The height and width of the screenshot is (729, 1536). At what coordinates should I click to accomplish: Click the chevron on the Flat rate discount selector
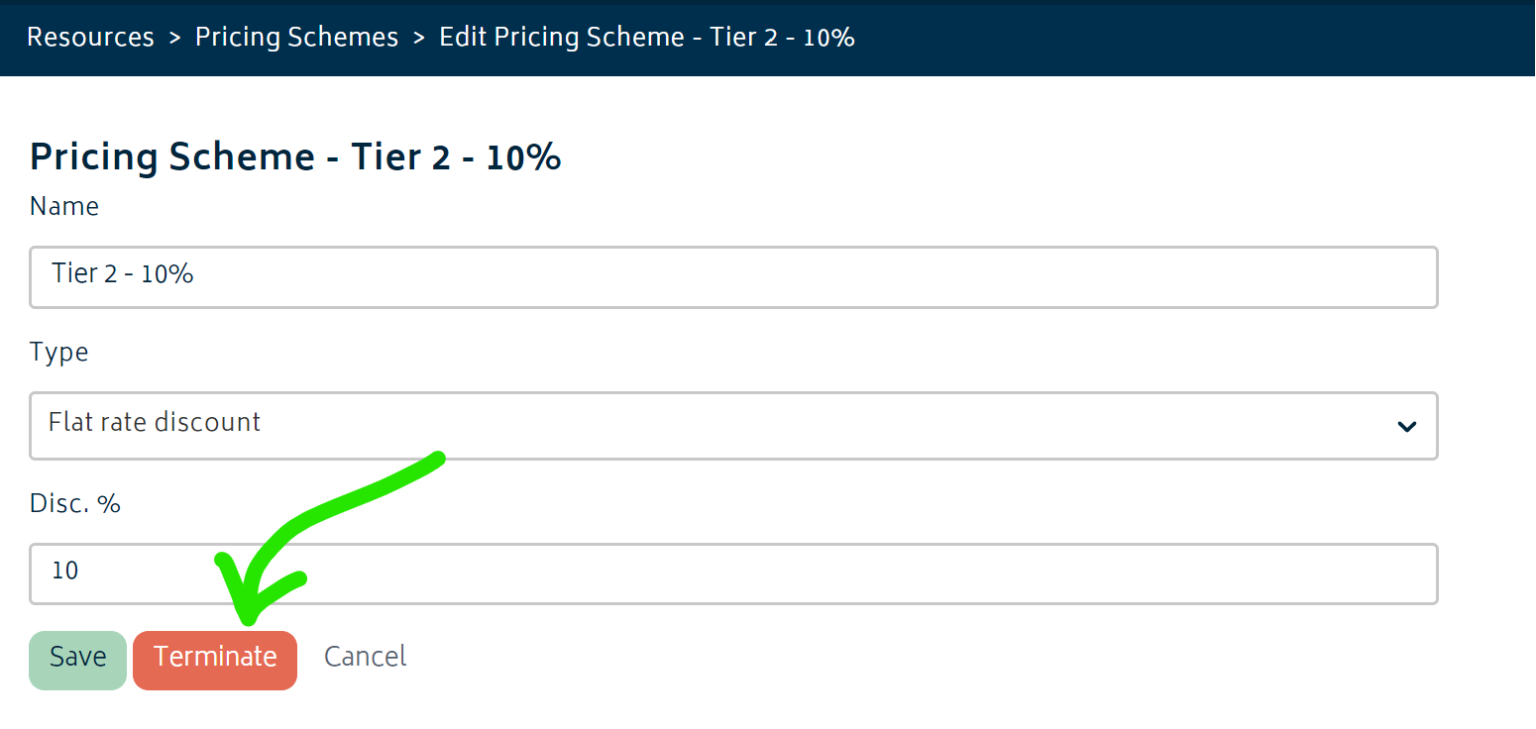(1405, 426)
